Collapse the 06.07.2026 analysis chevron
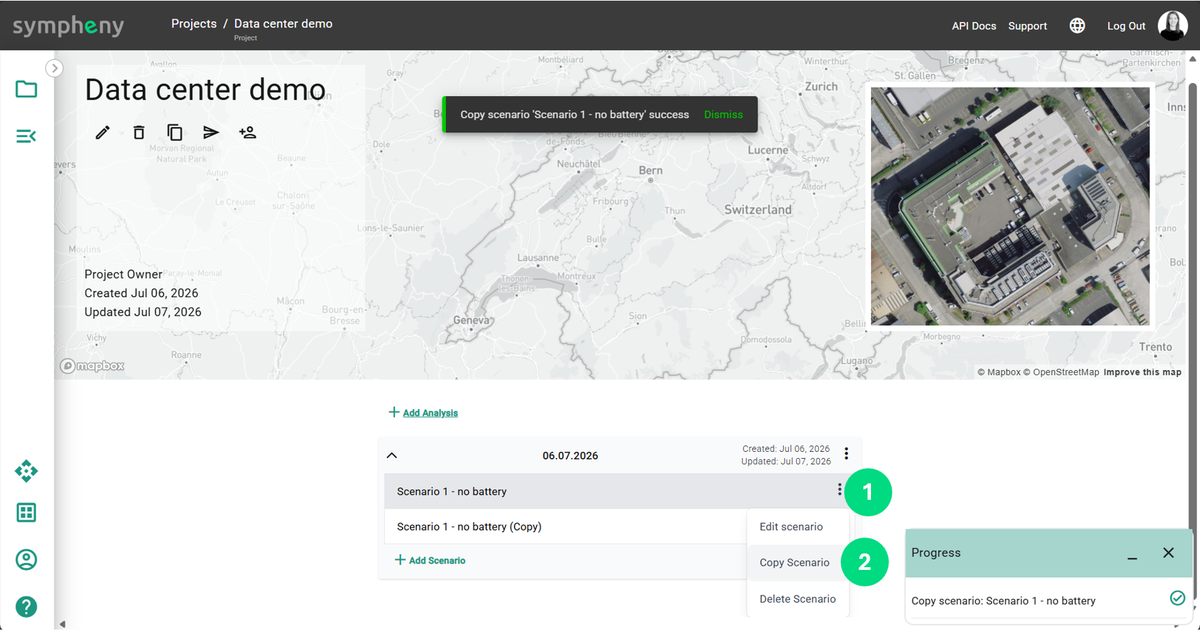Viewport: 1200px width, 631px height. [392, 455]
